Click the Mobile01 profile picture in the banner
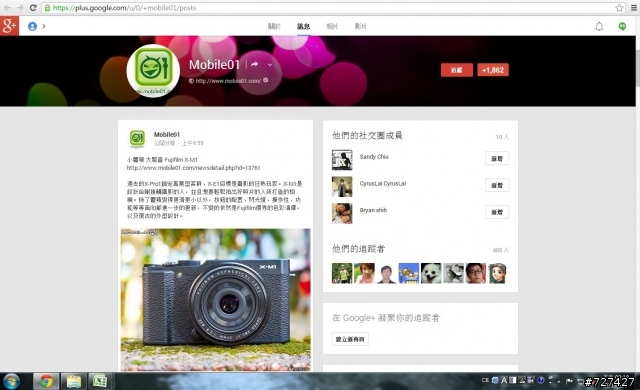The height and width of the screenshot is (390, 640). pos(153,71)
